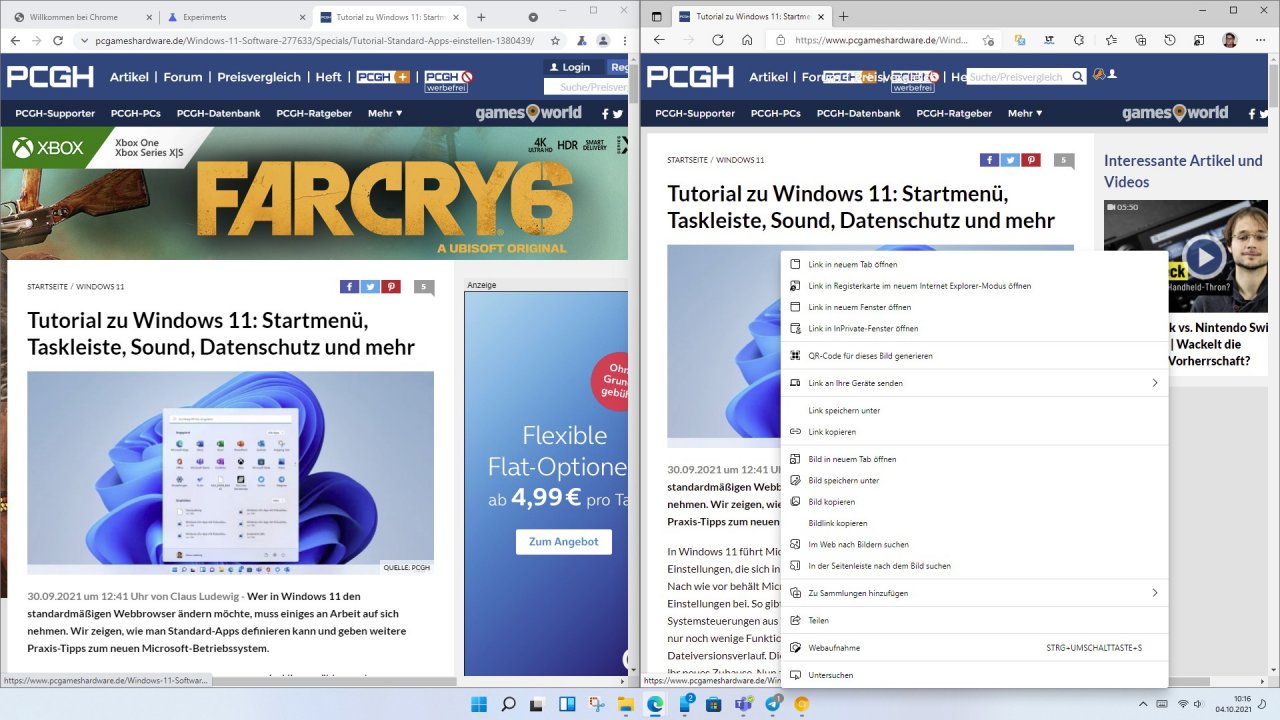The image size is (1280, 720).
Task: Click the Far Cry 6 banner ad
Action: pyautogui.click(x=314, y=193)
